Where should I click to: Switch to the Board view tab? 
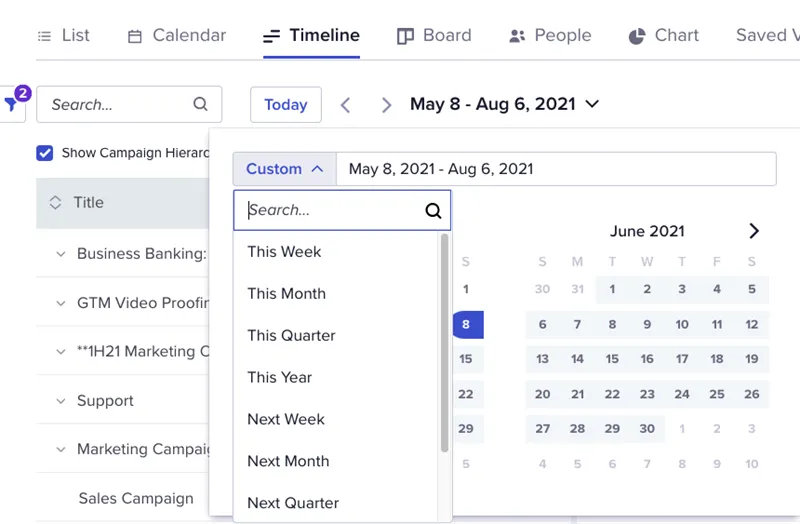click(x=434, y=35)
